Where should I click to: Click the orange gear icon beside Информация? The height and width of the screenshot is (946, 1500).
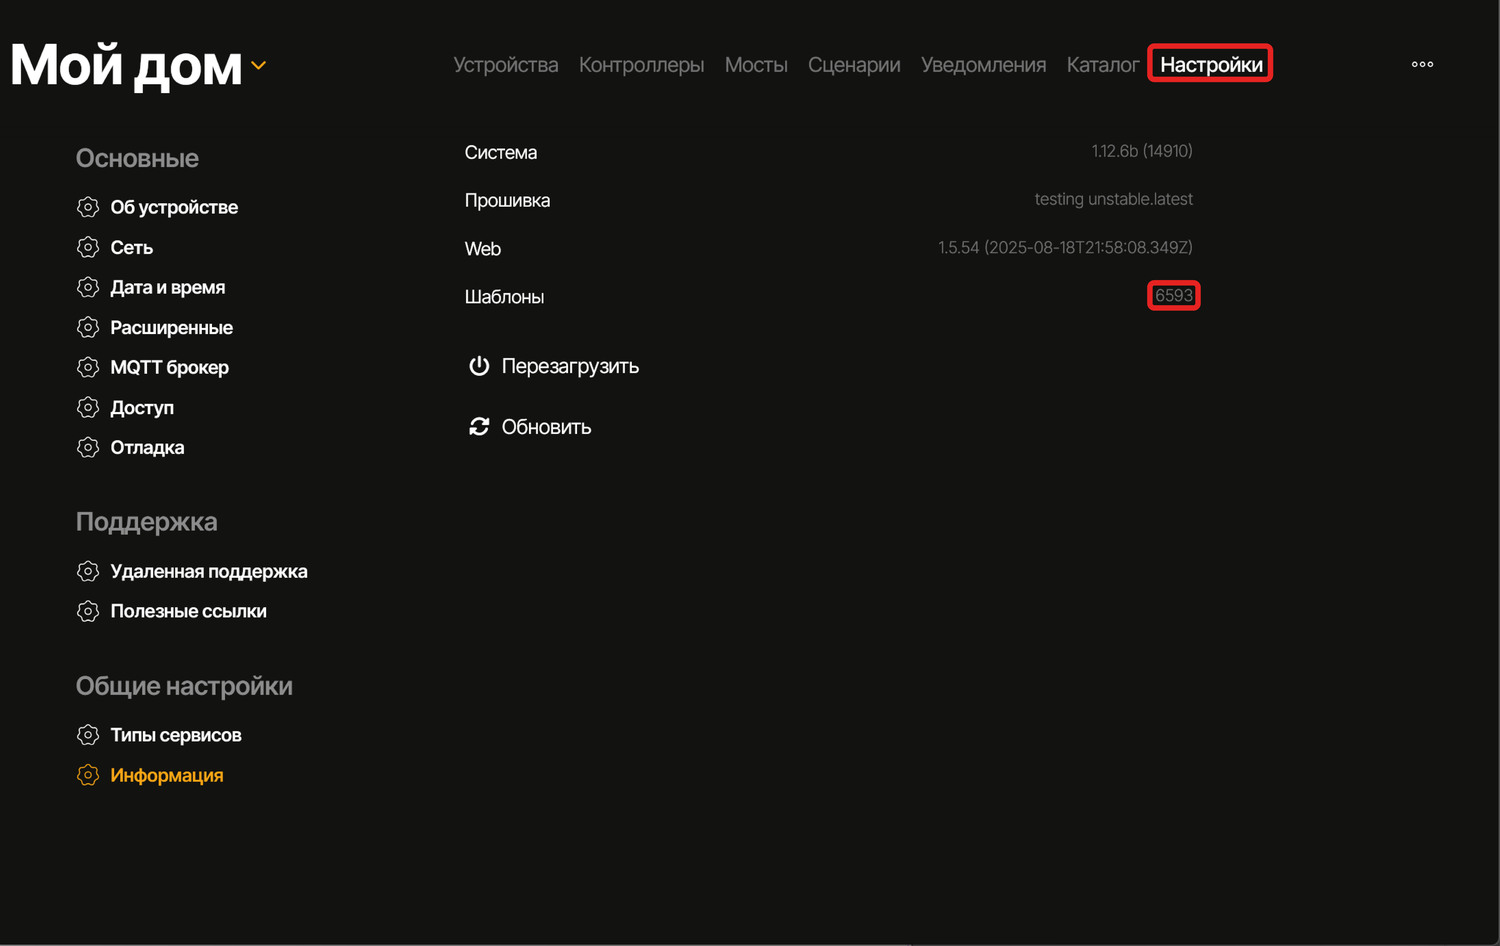pyautogui.click(x=88, y=775)
